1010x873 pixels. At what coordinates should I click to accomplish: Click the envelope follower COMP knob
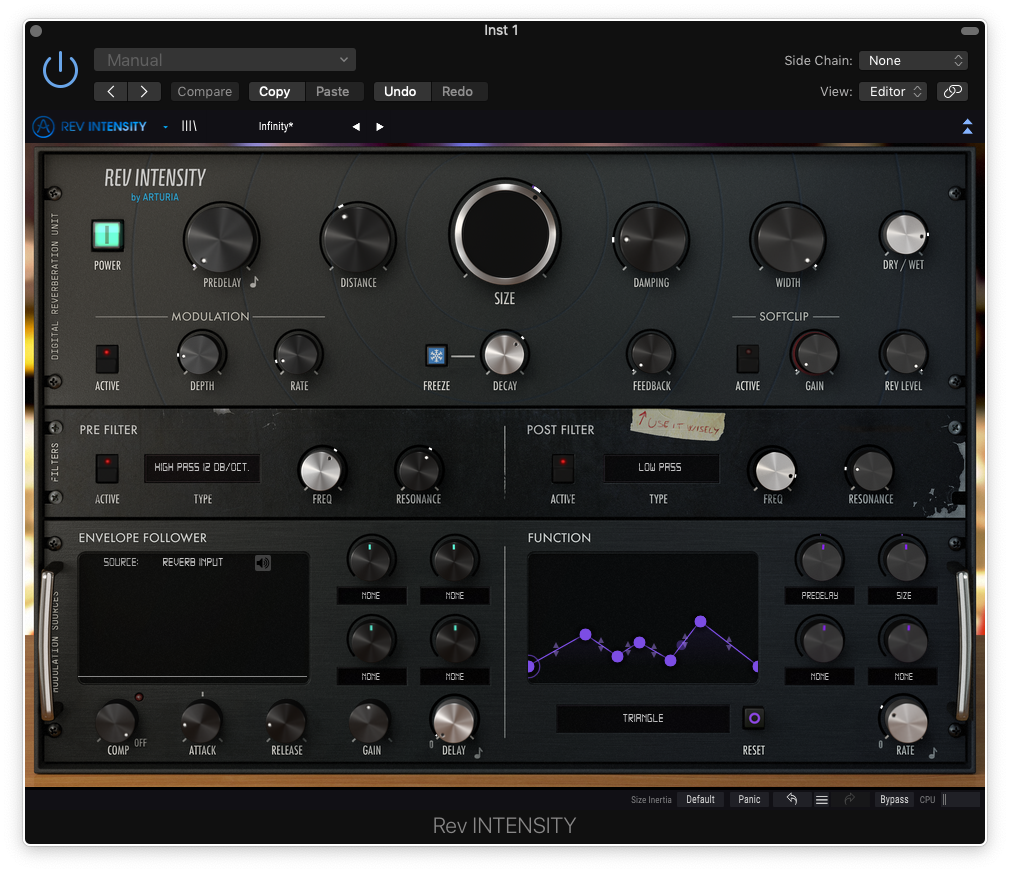(117, 722)
